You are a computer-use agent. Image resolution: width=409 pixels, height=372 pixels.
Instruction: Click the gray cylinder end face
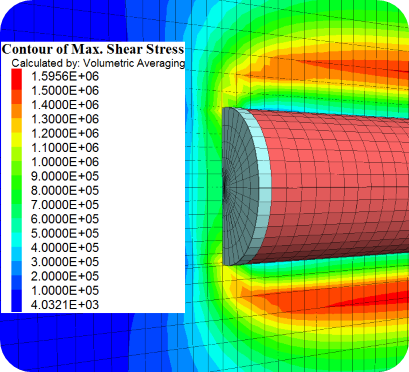click(x=240, y=187)
